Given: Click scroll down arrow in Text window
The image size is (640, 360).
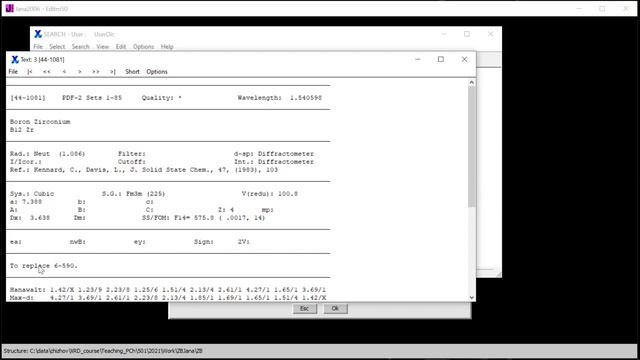Looking at the screenshot, I should [x=471, y=298].
